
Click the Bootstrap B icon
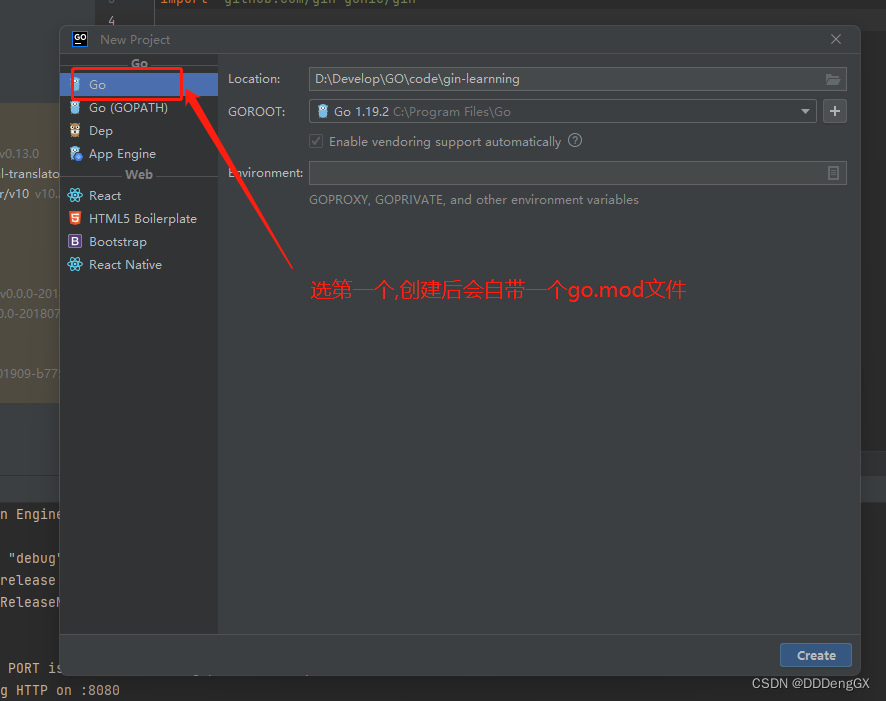tap(75, 241)
